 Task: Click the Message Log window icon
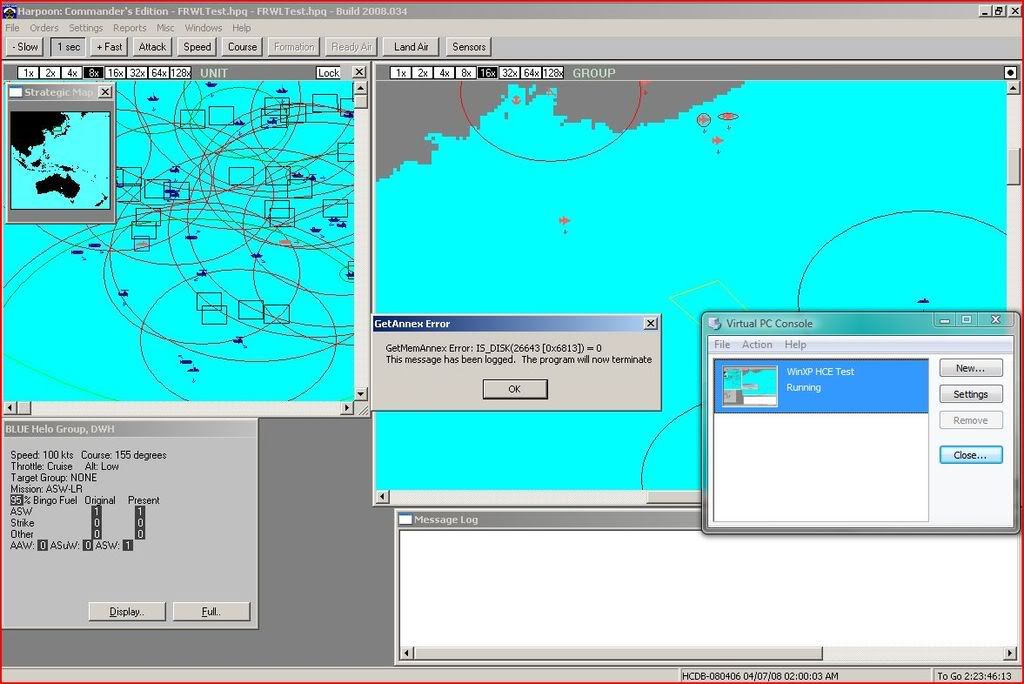pos(406,519)
